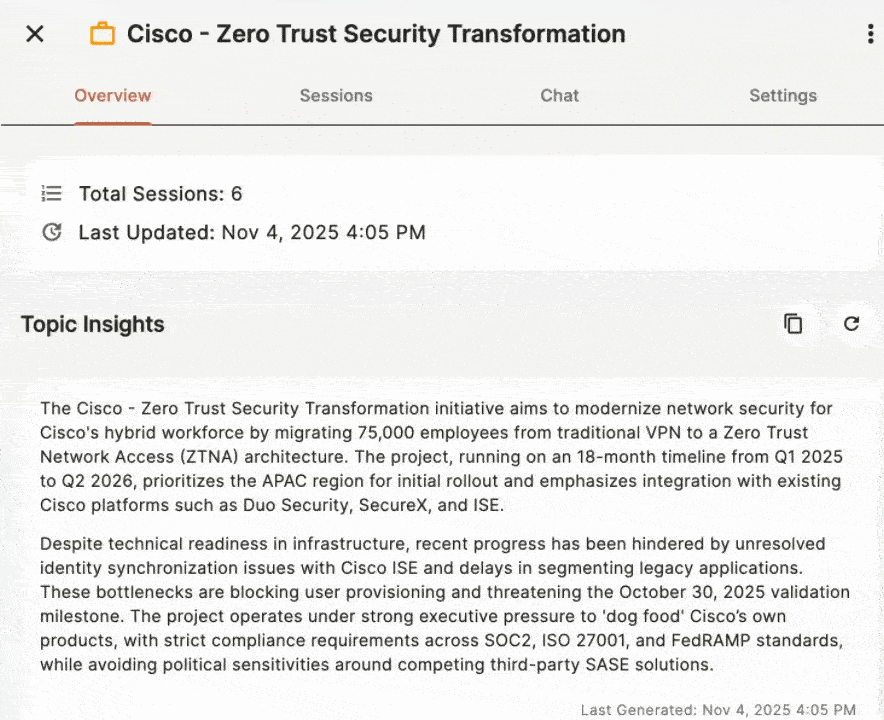Select the Overview tab
Image resolution: width=884 pixels, height=720 pixels.
[113, 96]
